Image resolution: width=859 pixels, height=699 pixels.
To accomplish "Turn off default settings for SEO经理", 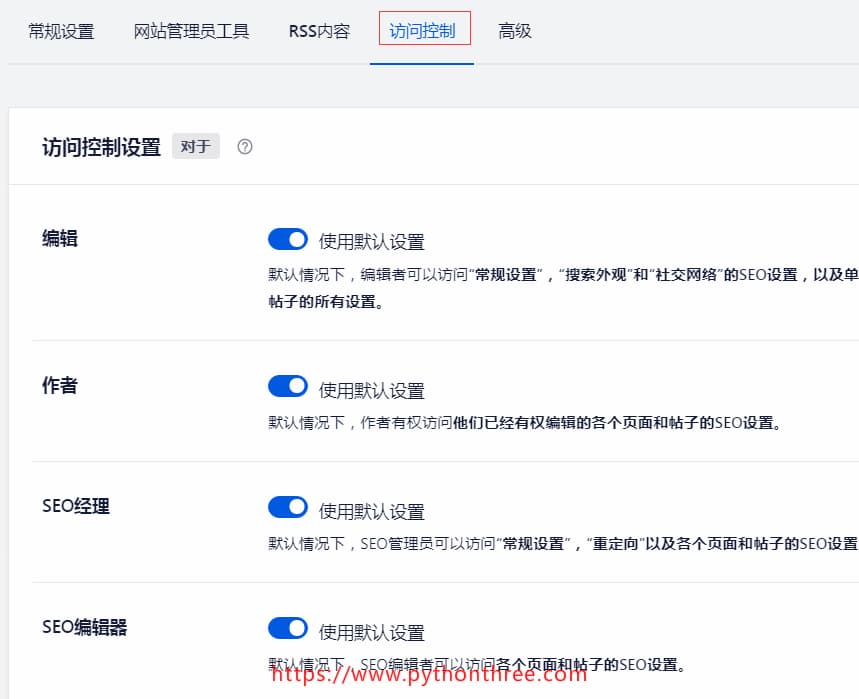I will coord(288,508).
